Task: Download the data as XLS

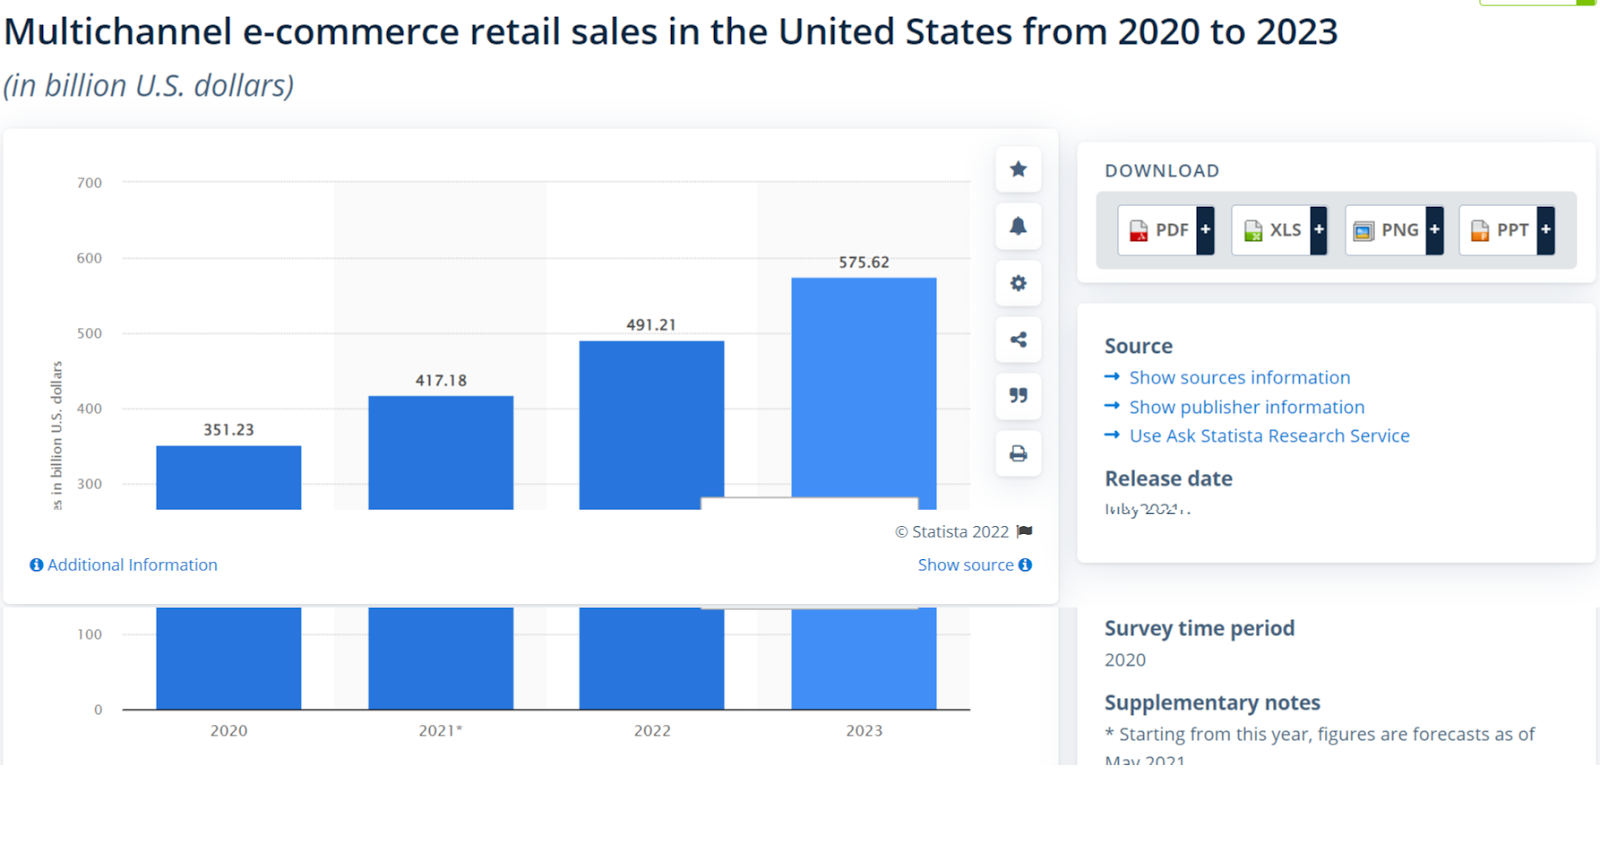Action: (1272, 230)
